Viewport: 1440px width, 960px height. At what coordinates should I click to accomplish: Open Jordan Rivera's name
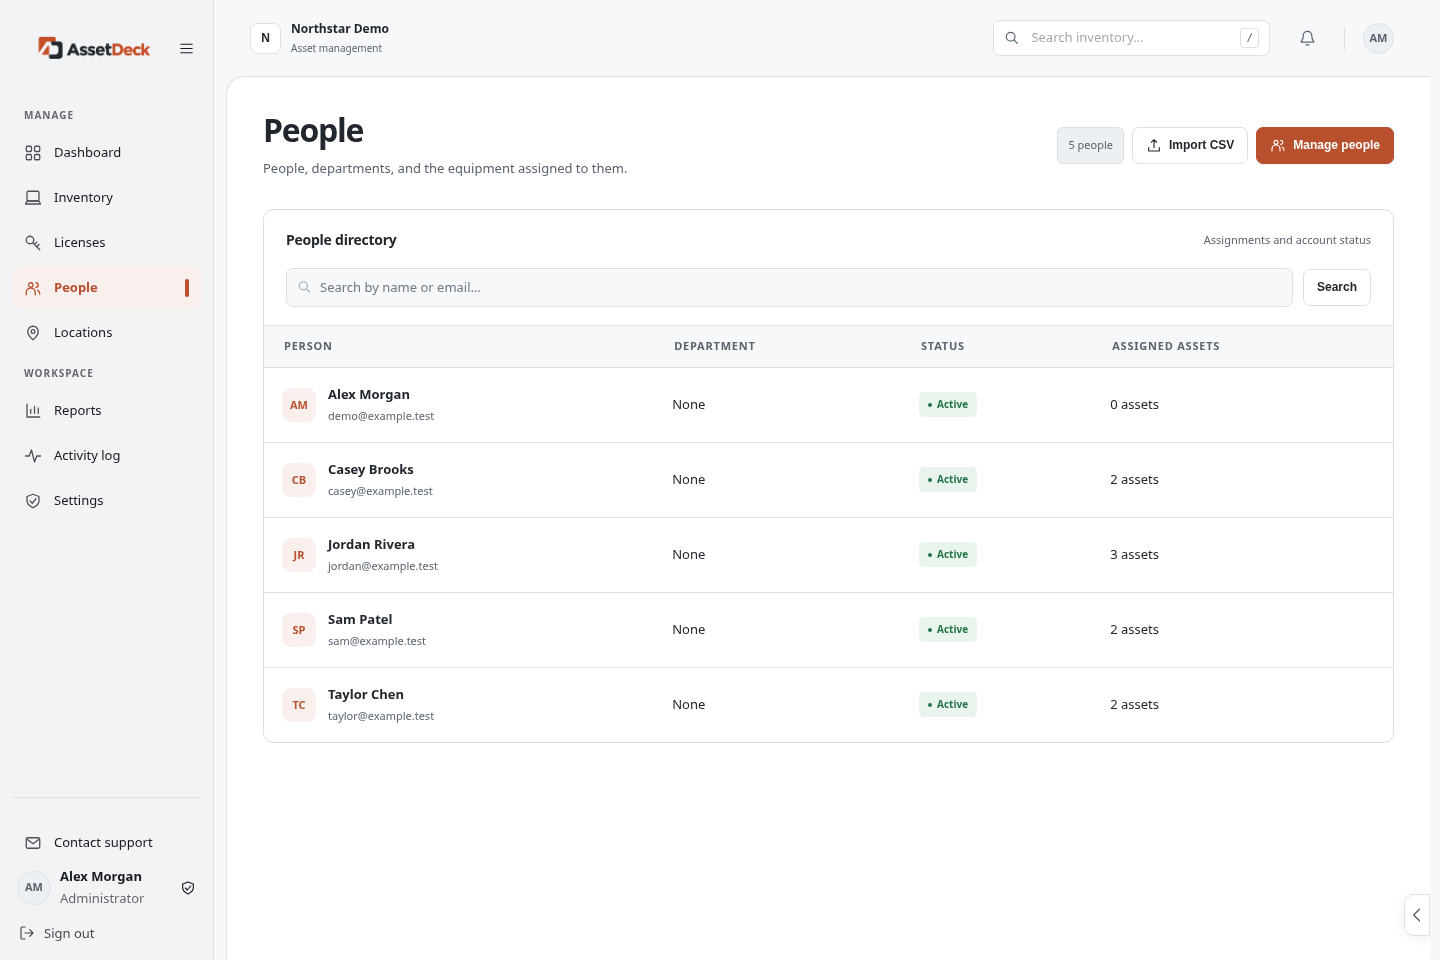tap(371, 544)
